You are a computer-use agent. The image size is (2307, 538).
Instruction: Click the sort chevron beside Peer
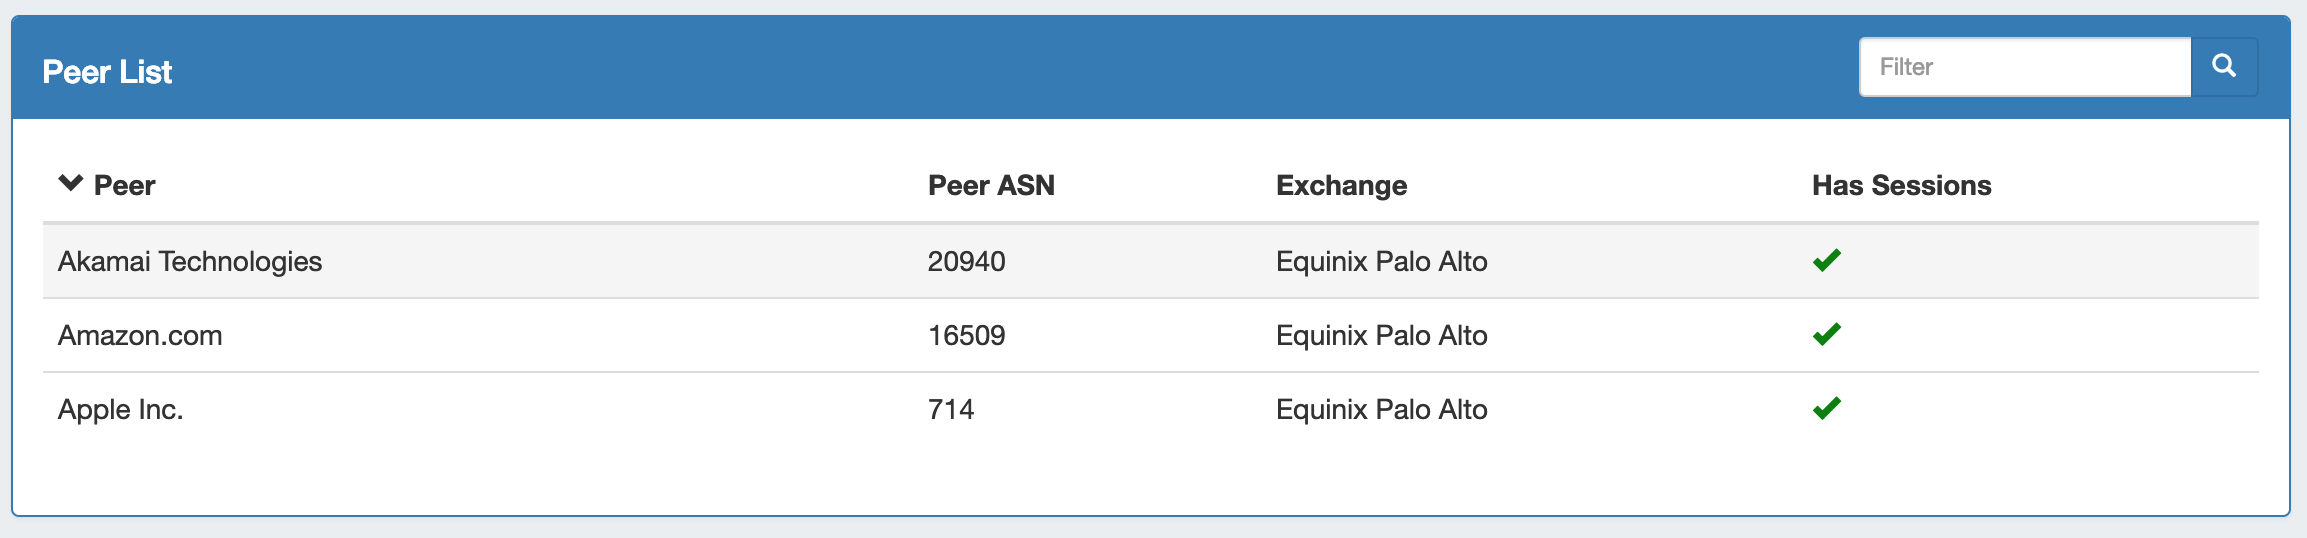[70, 183]
